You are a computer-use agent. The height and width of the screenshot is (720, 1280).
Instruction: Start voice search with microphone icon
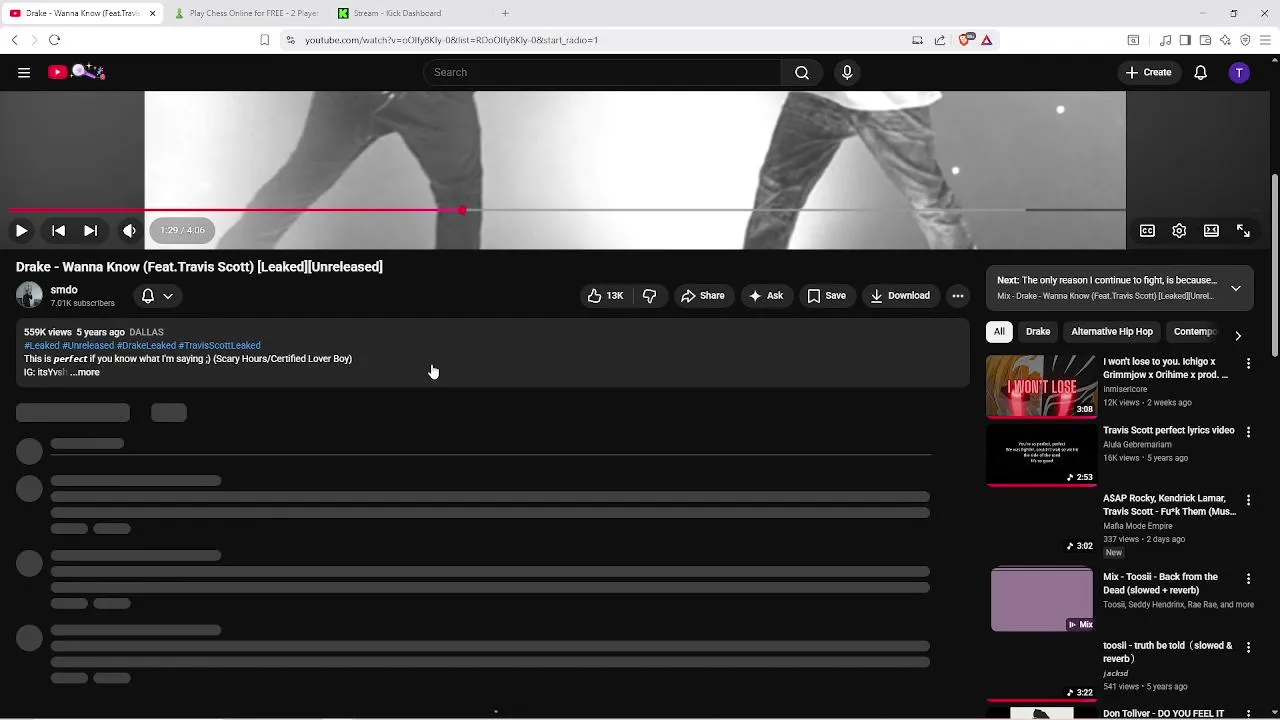pyautogui.click(x=847, y=72)
